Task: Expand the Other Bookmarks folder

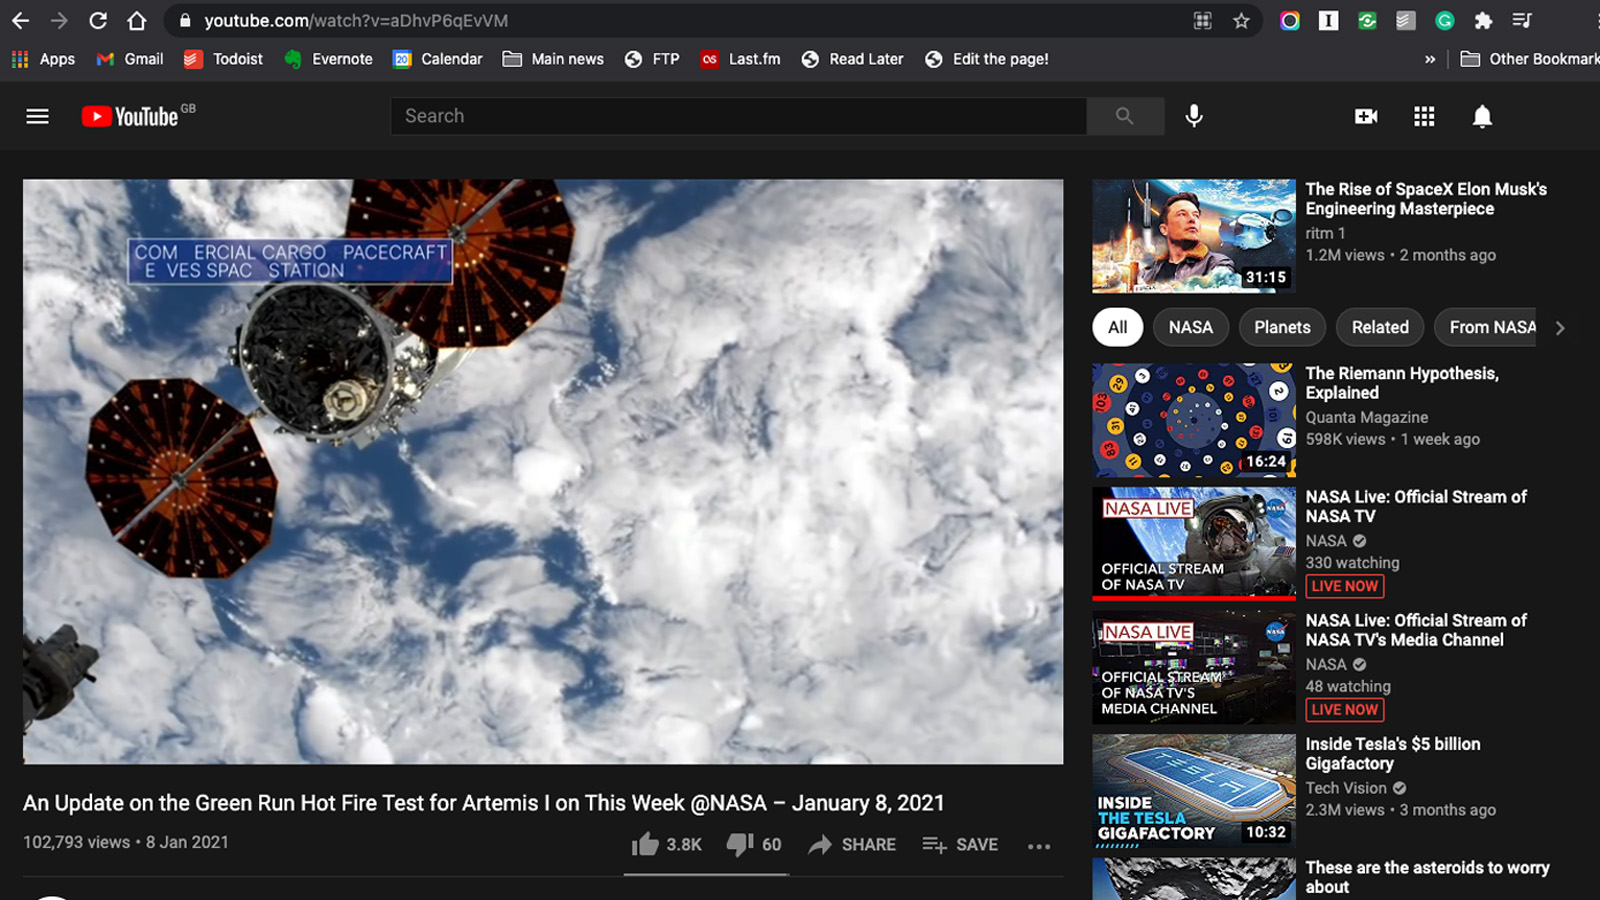Action: click(x=1530, y=59)
